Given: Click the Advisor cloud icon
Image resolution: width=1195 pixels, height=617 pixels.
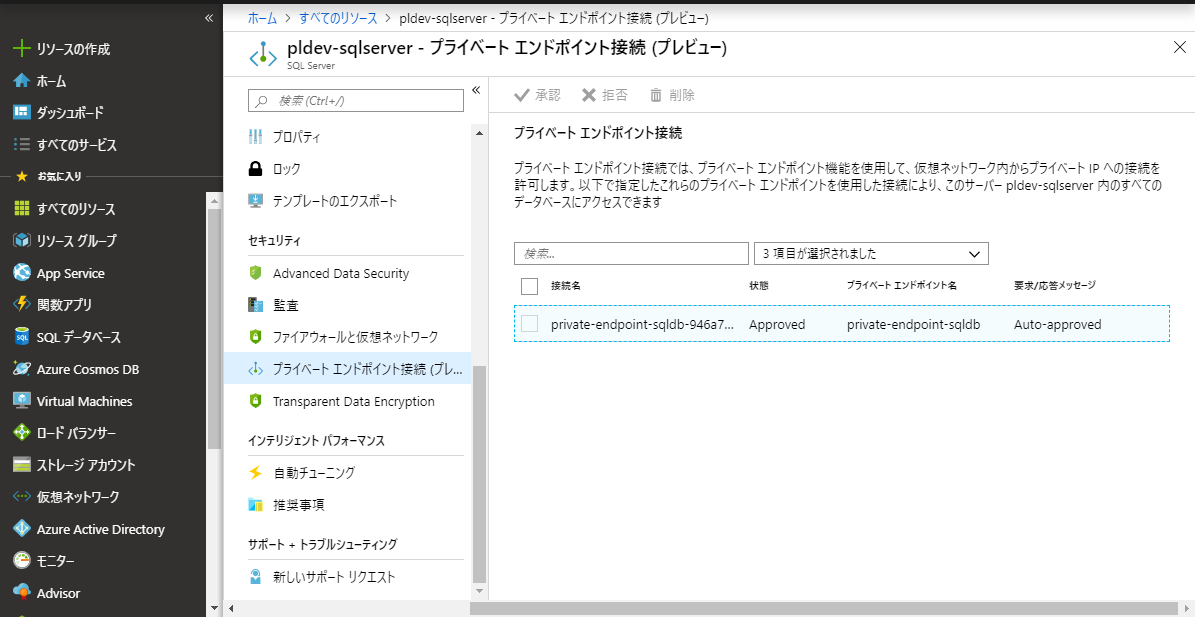Looking at the screenshot, I should [x=21, y=593].
